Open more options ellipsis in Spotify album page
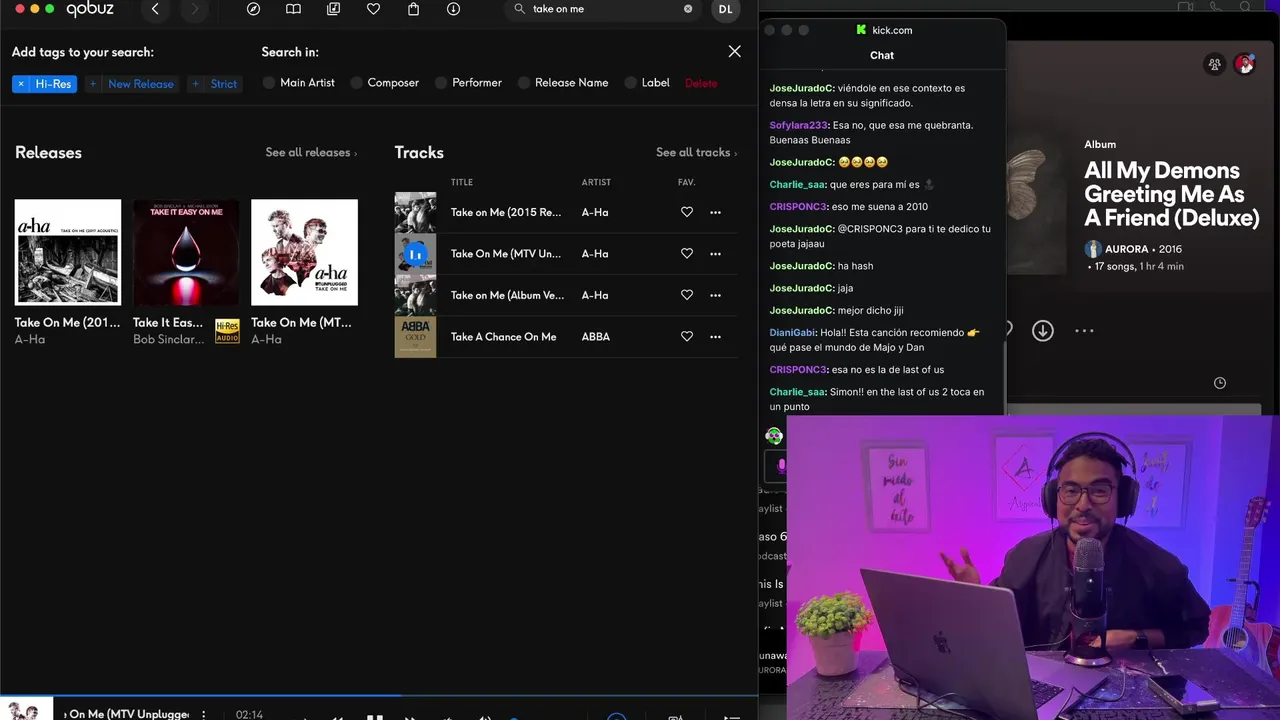Image resolution: width=1280 pixels, height=720 pixels. (1084, 331)
